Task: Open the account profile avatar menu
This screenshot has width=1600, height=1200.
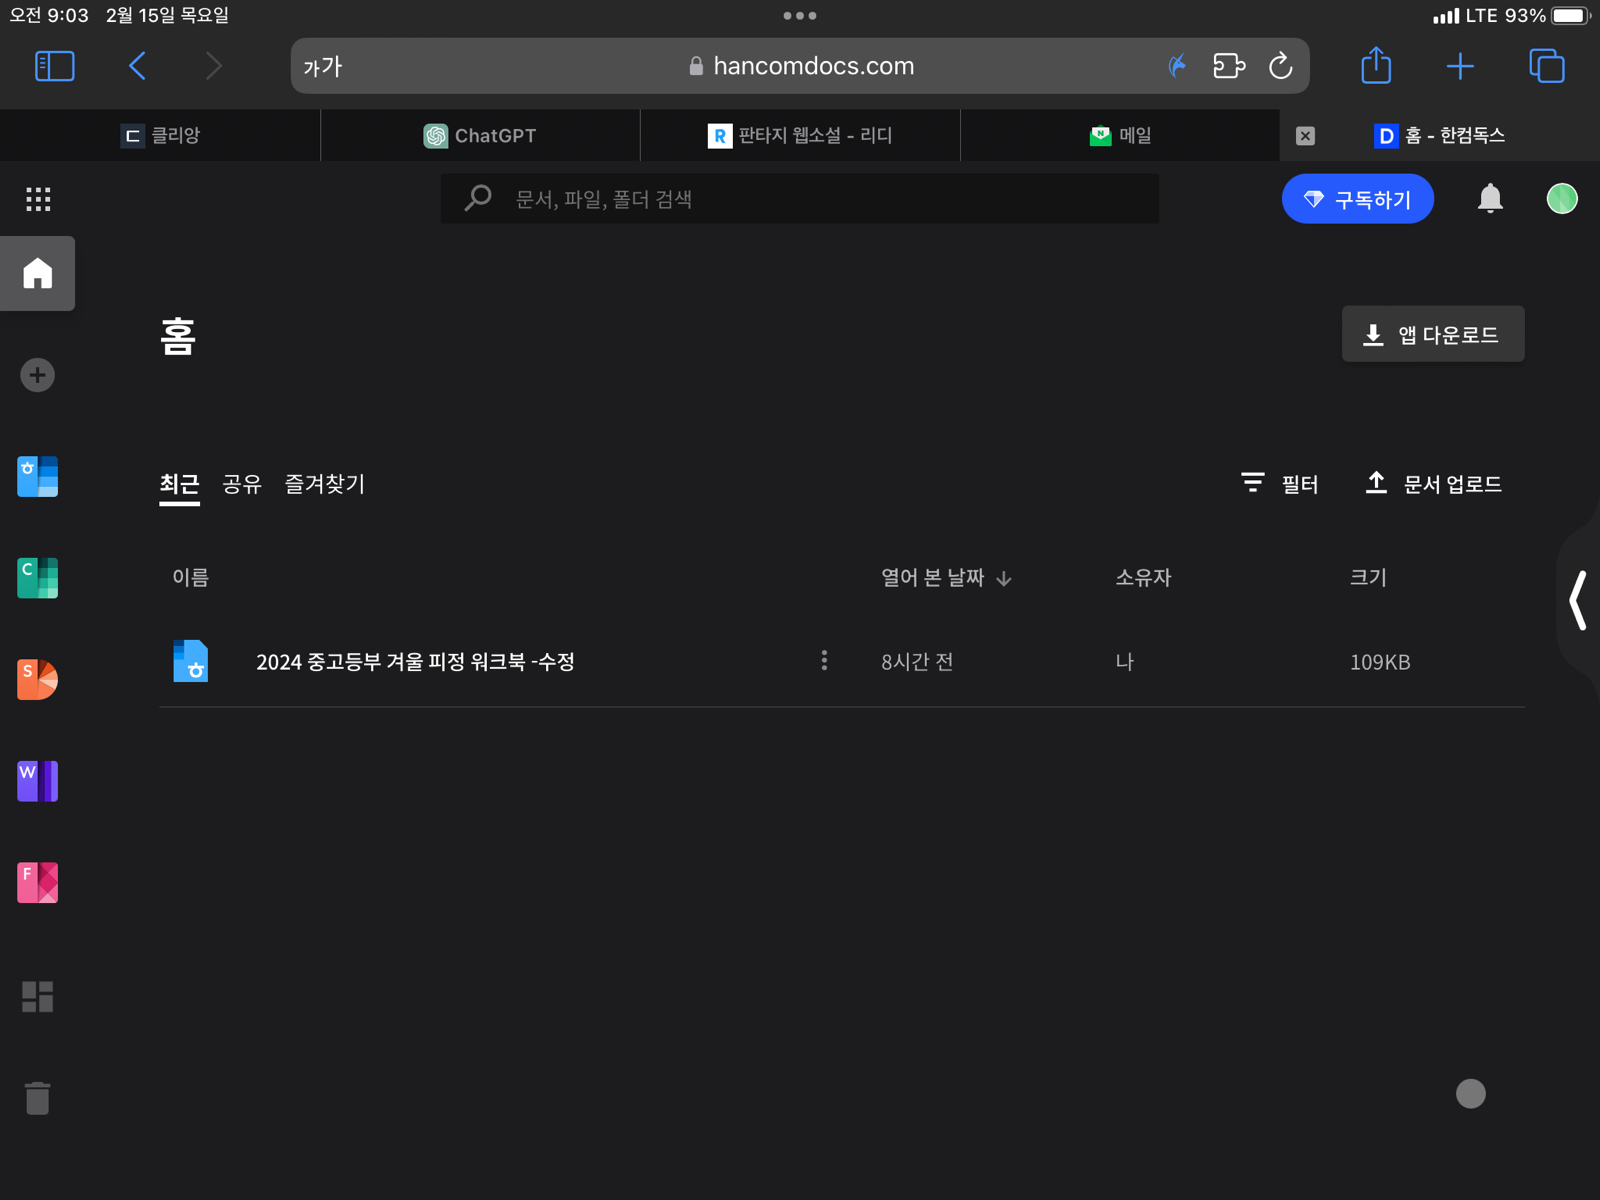Action: tap(1561, 199)
